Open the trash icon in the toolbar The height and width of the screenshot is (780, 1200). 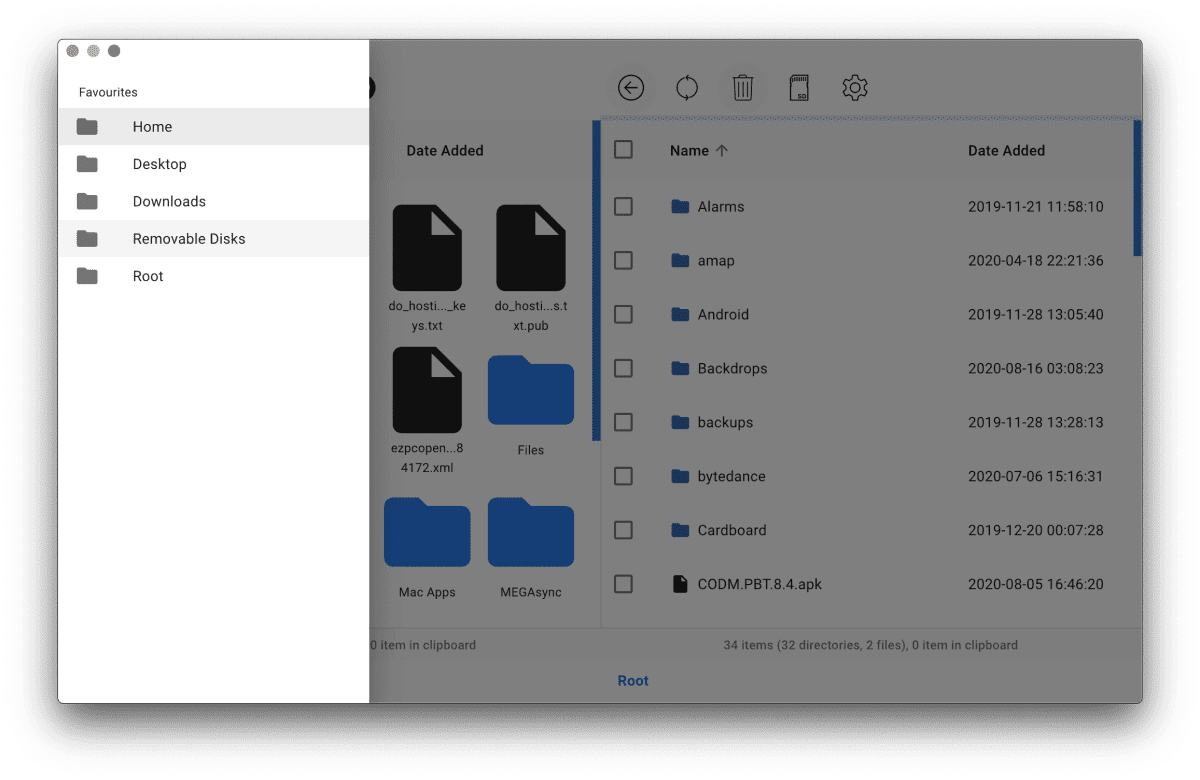(x=742, y=88)
